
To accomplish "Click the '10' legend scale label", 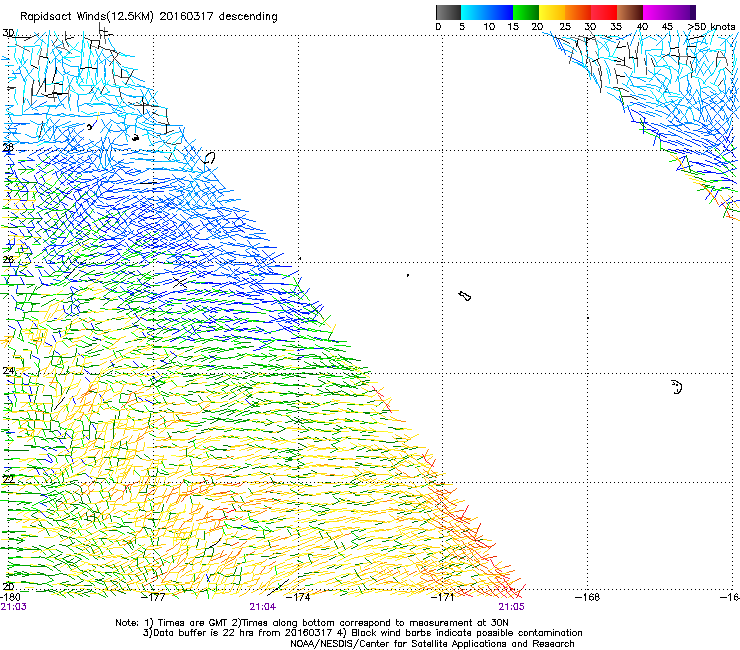I will pos(489,27).
